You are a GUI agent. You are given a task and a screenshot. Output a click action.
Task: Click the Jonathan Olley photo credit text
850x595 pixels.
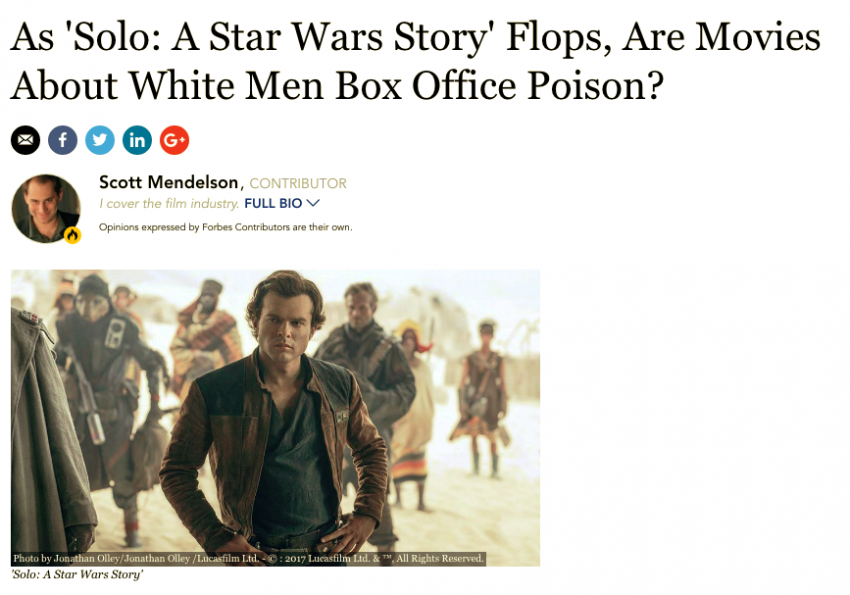click(136, 558)
